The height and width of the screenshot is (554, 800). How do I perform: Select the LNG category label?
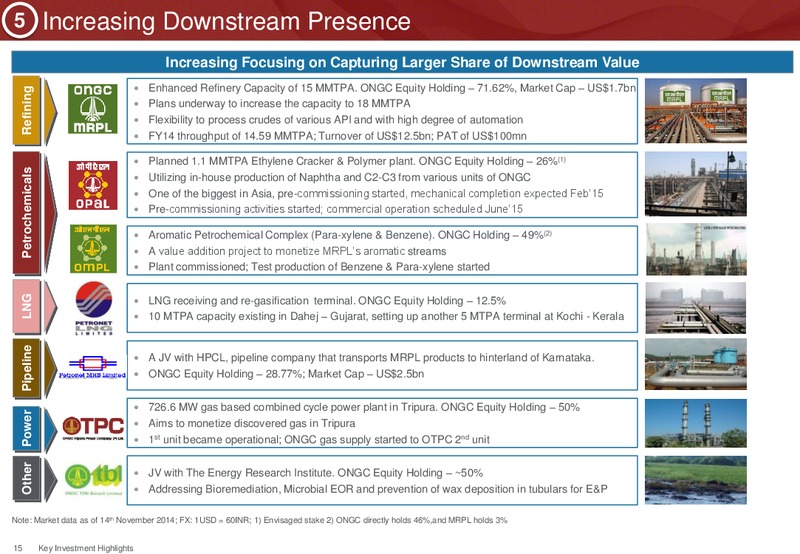coord(27,306)
